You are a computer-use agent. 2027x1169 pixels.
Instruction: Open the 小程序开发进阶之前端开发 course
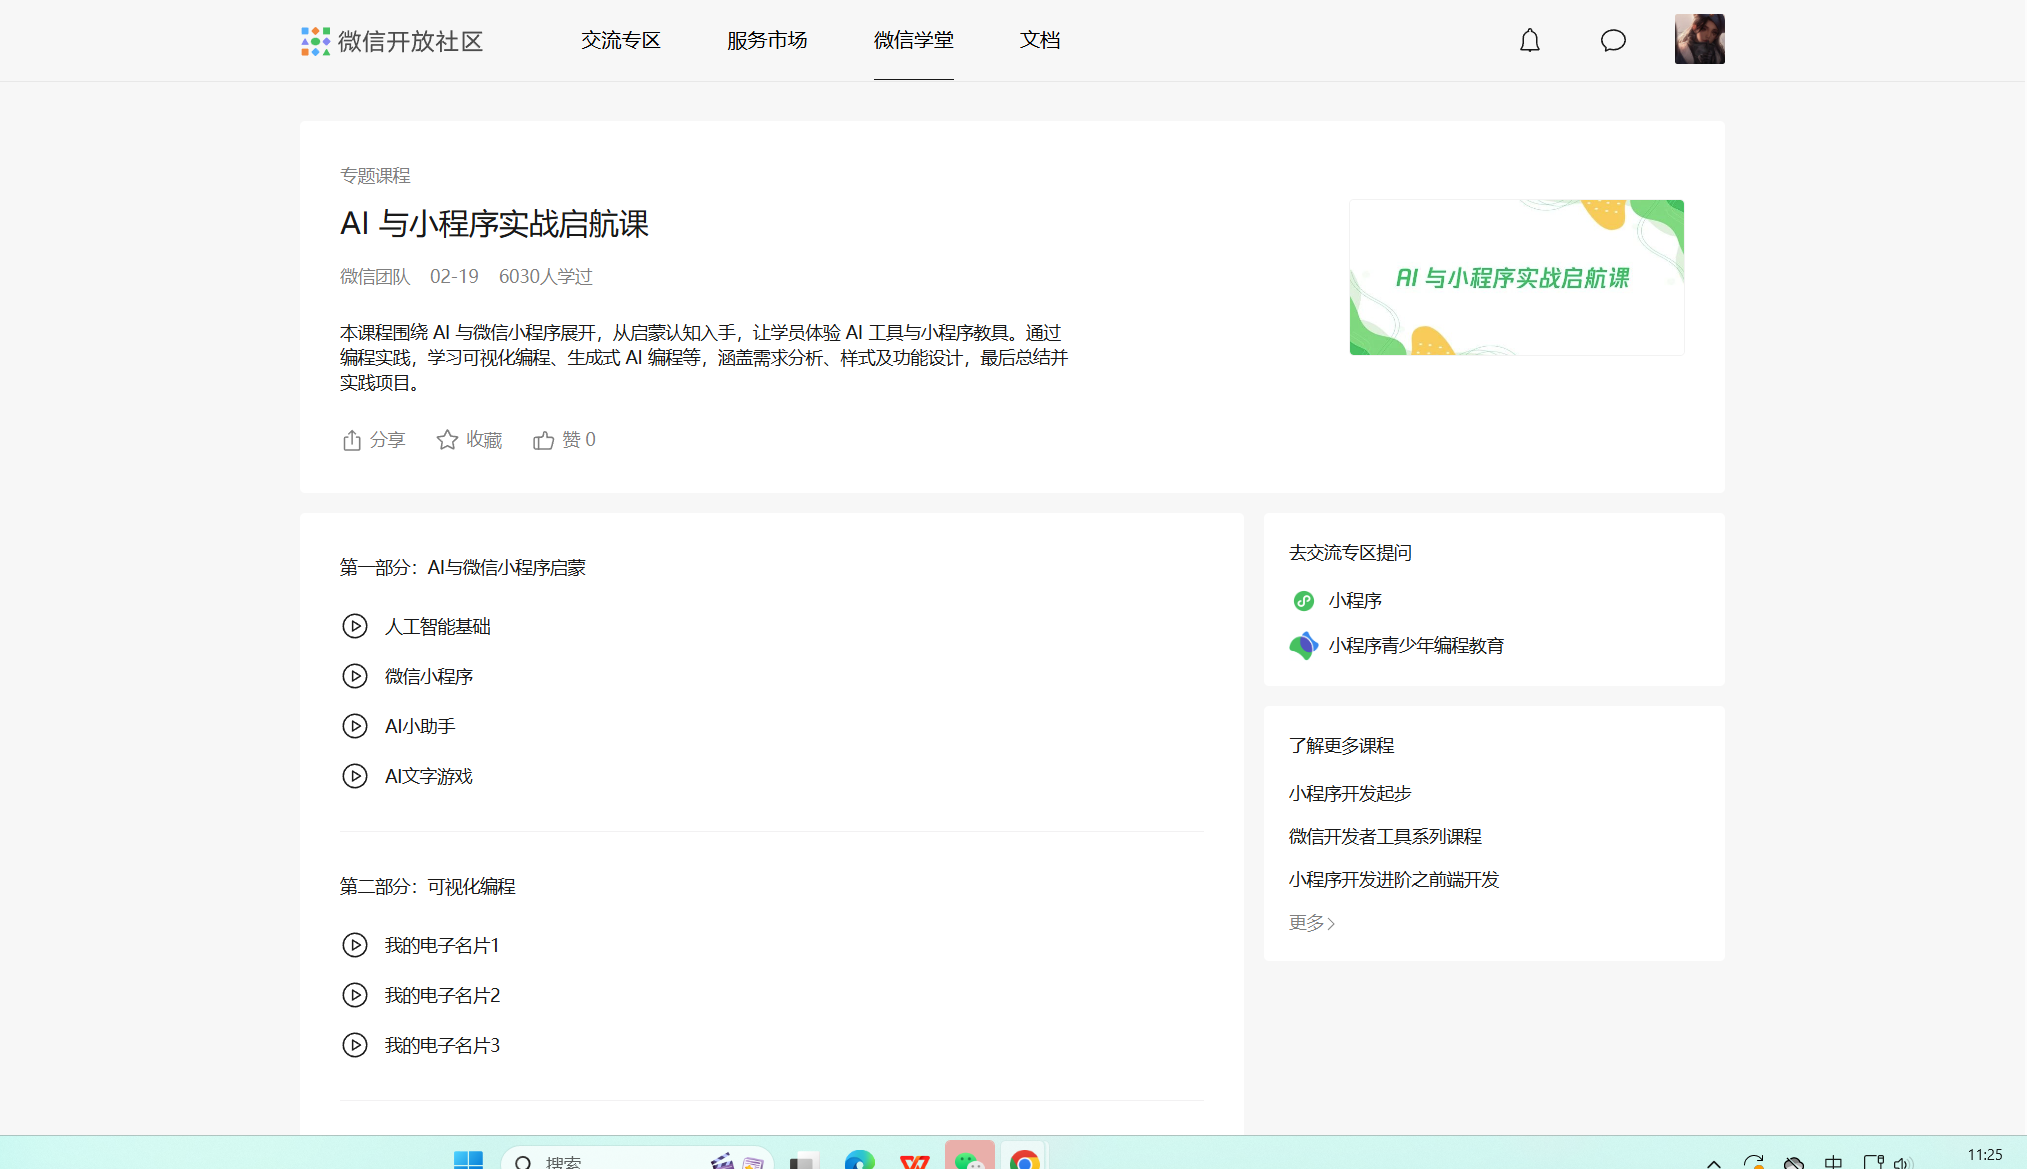click(1394, 880)
